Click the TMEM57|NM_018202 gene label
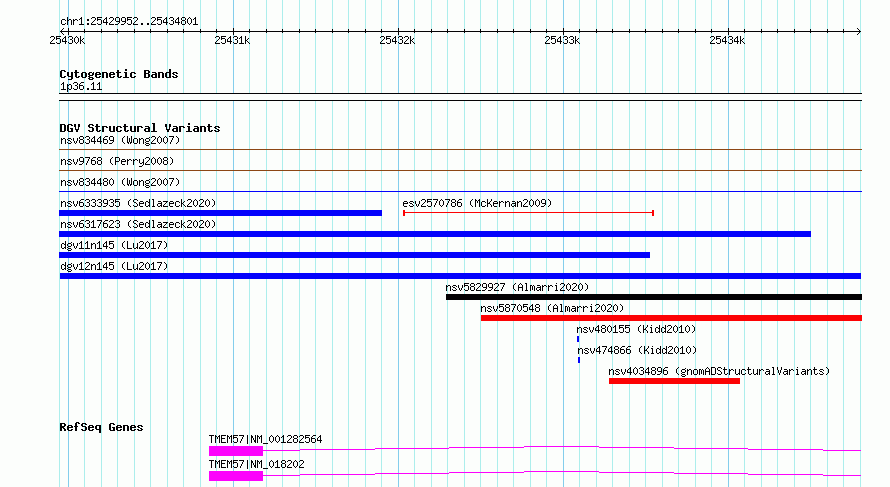Screen dimensions: 890x487 pyautogui.click(x=257, y=464)
